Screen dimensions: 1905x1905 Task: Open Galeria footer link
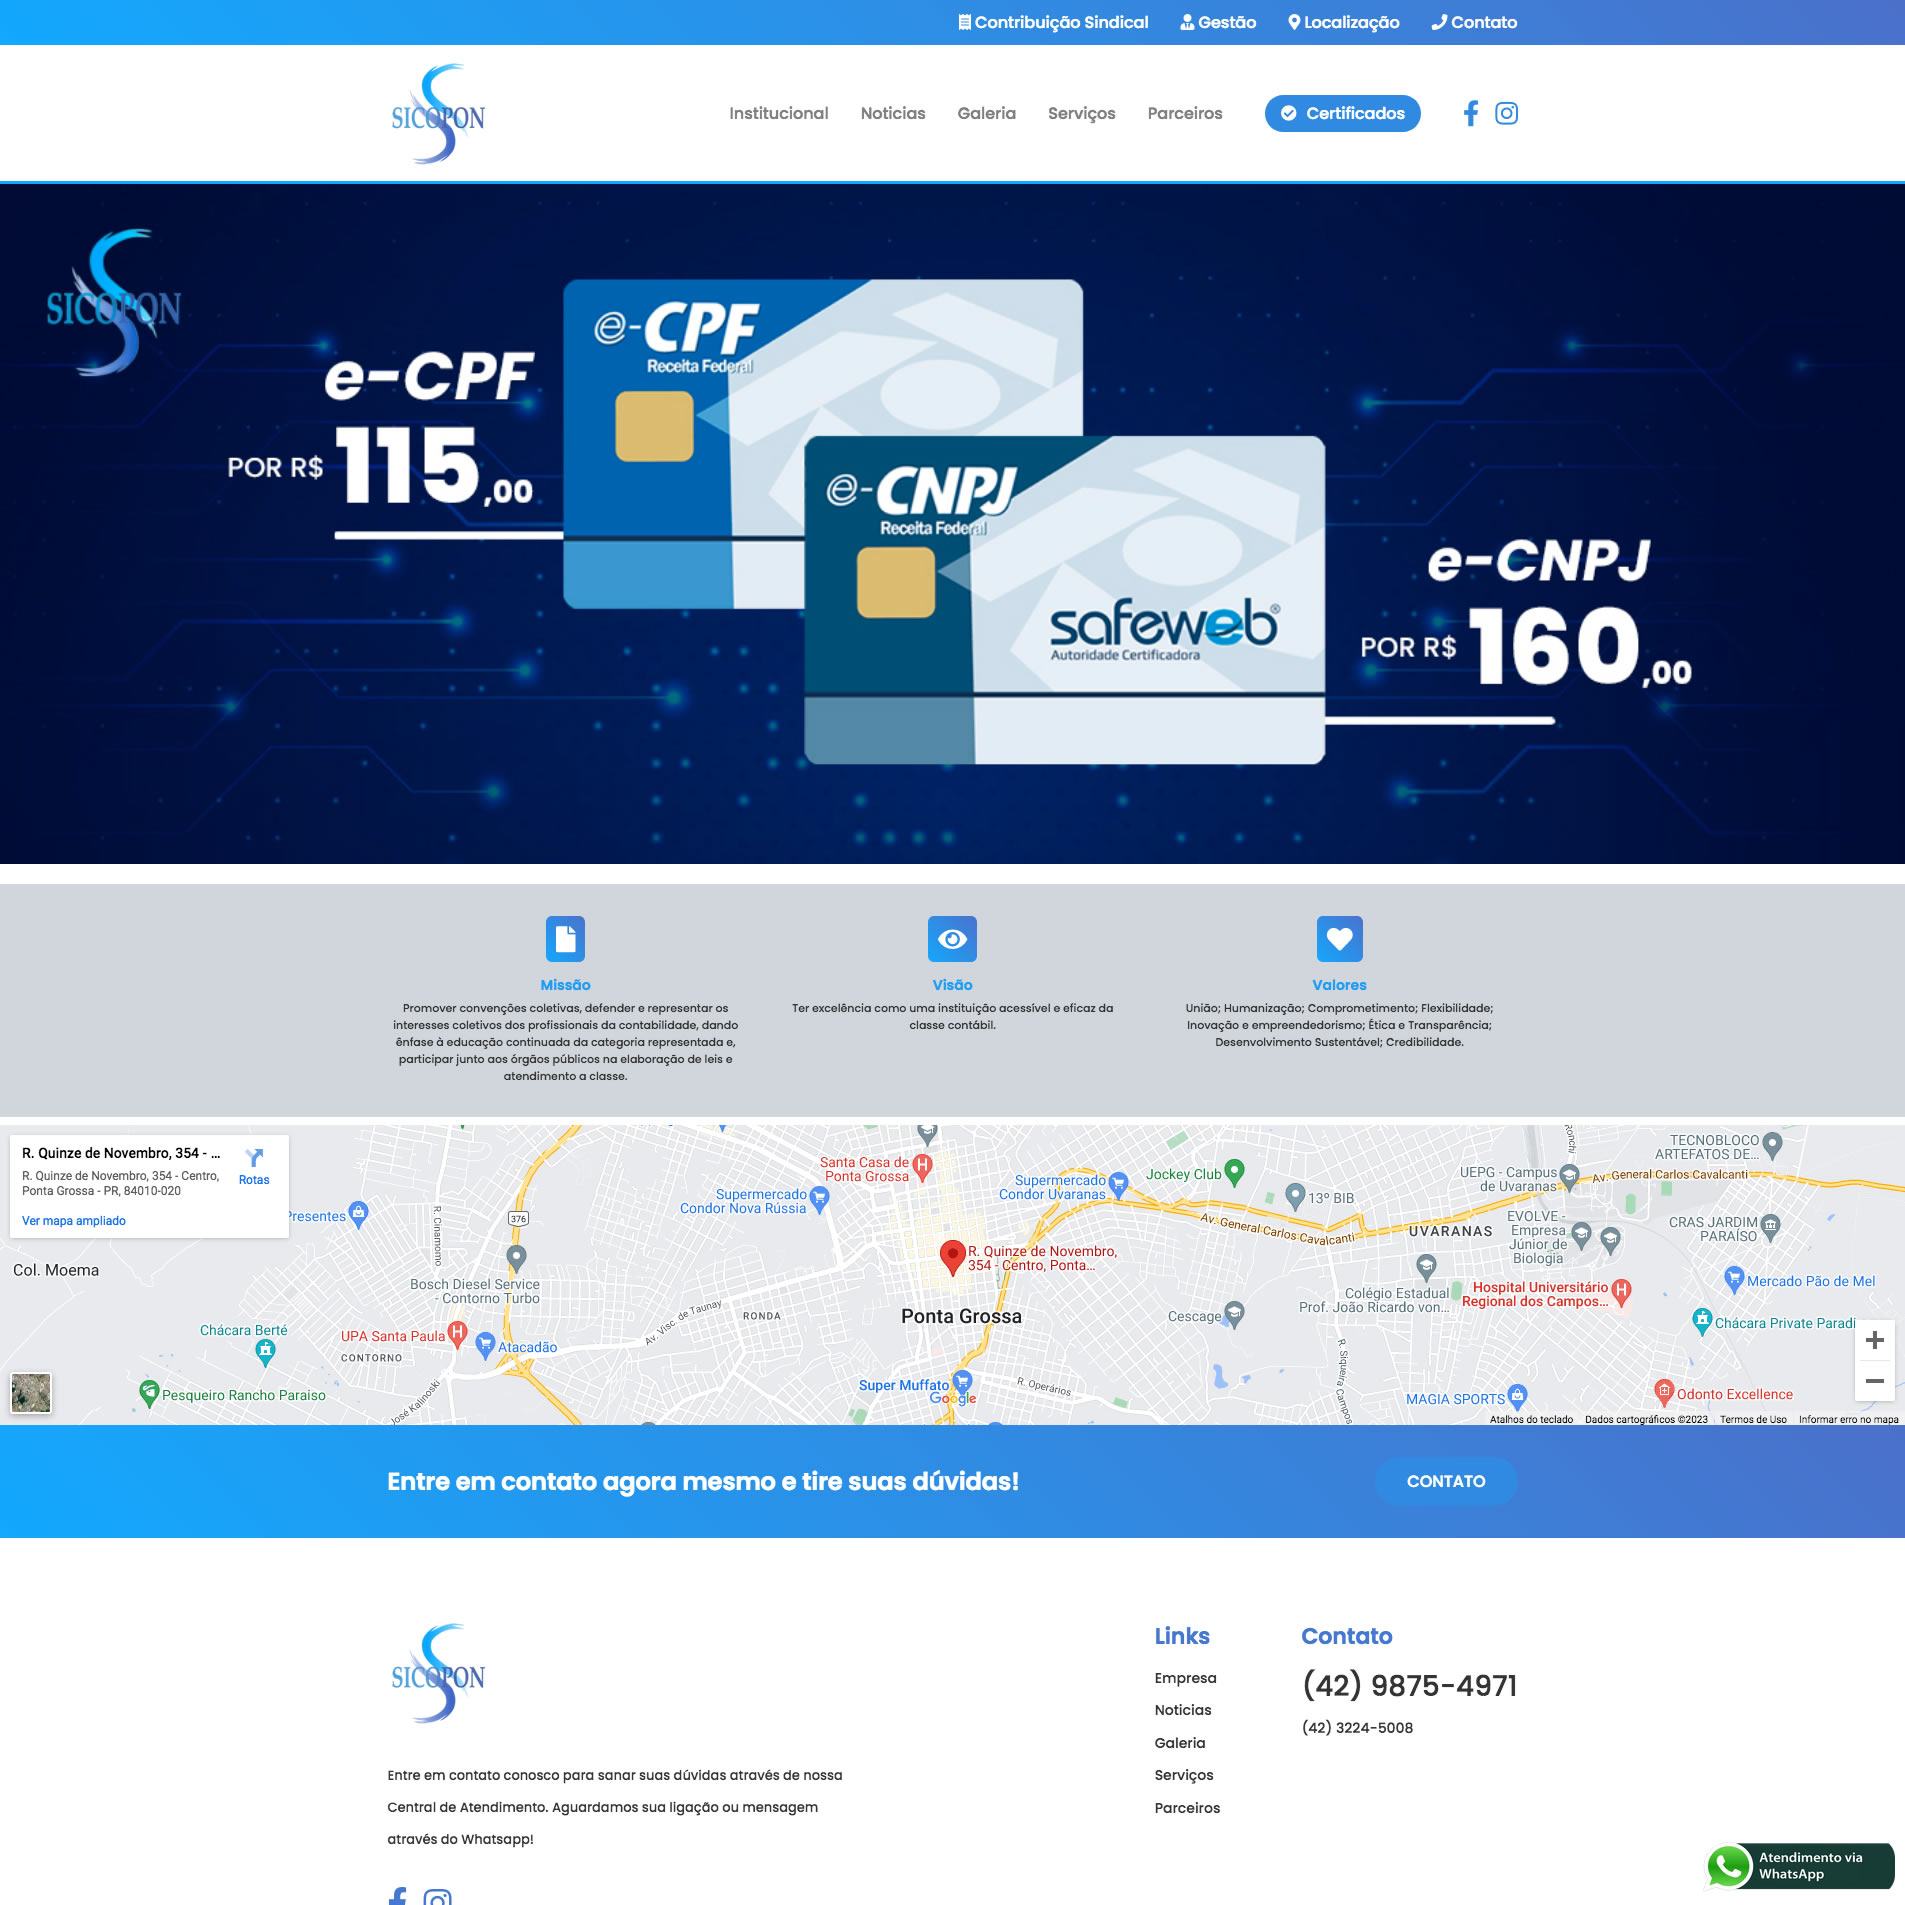[1180, 1743]
